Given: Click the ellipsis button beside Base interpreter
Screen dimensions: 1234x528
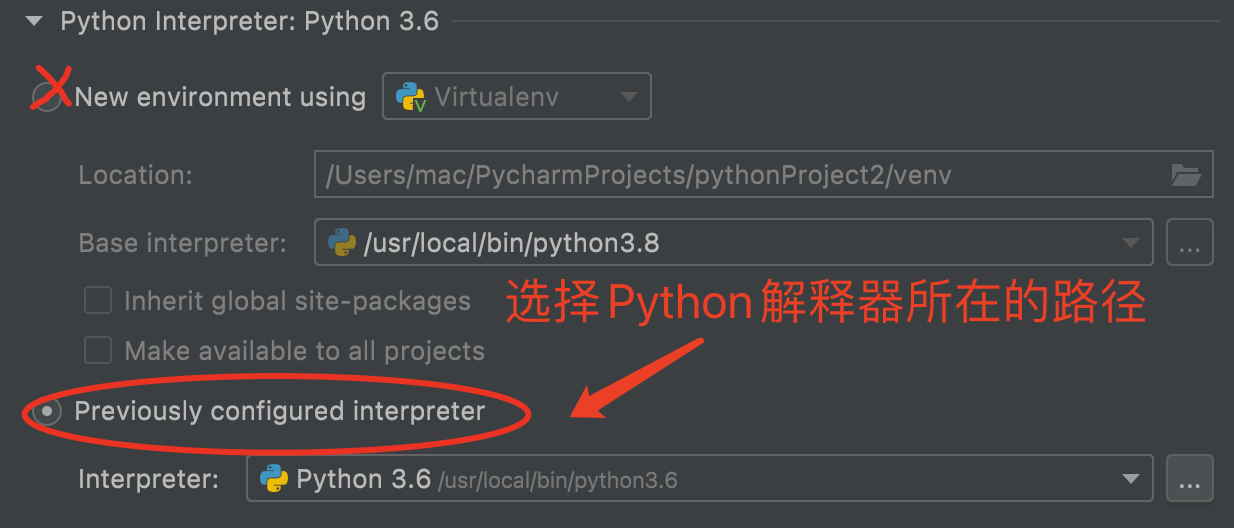Looking at the screenshot, I should click(x=1189, y=243).
